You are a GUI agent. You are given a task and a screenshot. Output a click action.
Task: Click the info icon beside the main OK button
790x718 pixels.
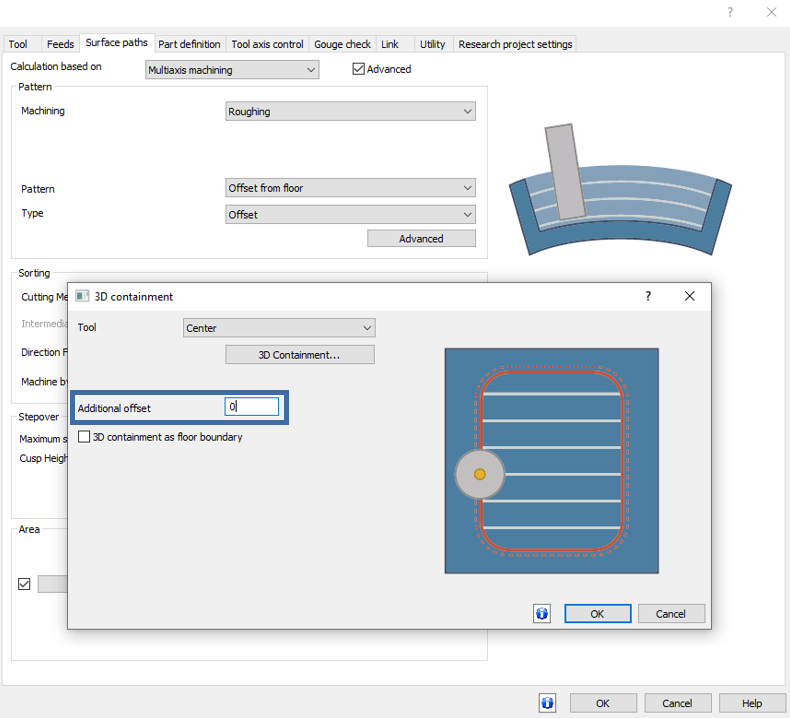click(x=547, y=703)
